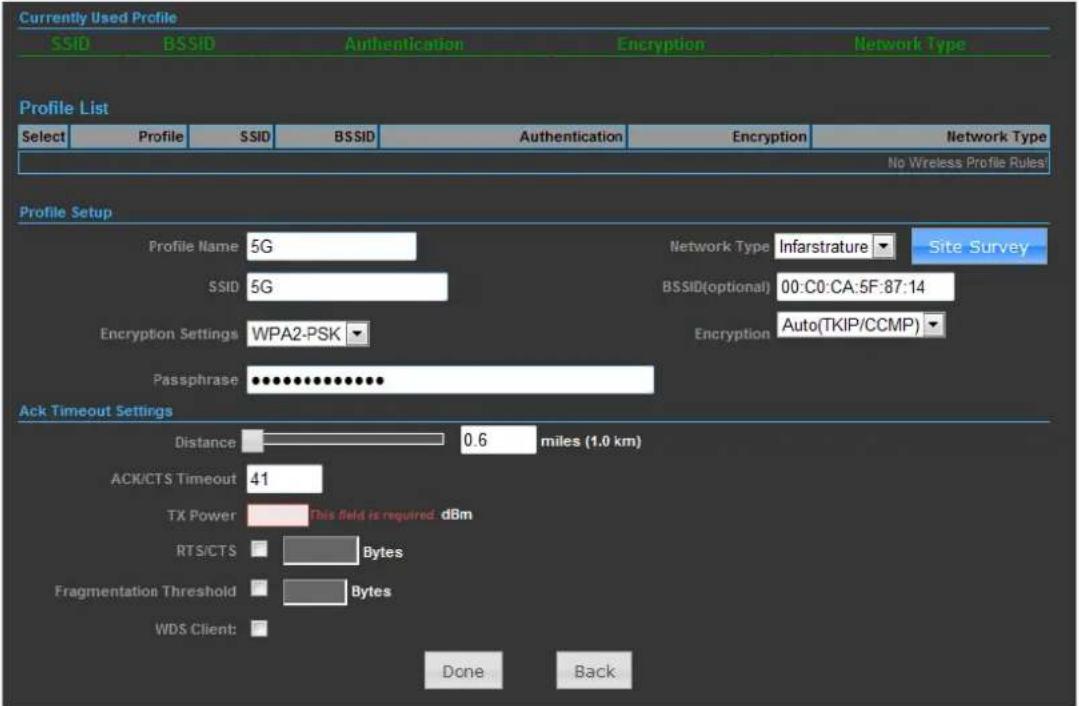The image size is (1079, 706).
Task: Click the Done button
Action: [x=463, y=670]
